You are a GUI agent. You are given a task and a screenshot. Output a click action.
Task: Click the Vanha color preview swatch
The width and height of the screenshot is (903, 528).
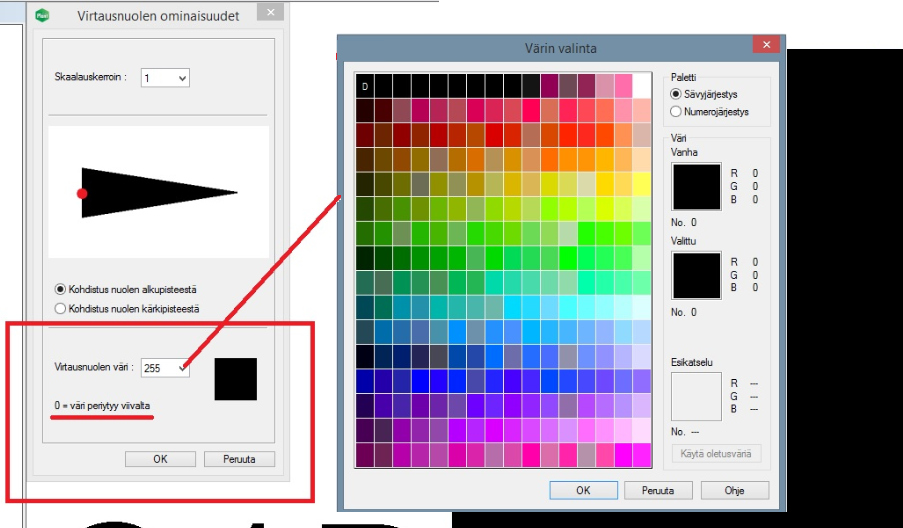click(x=696, y=186)
